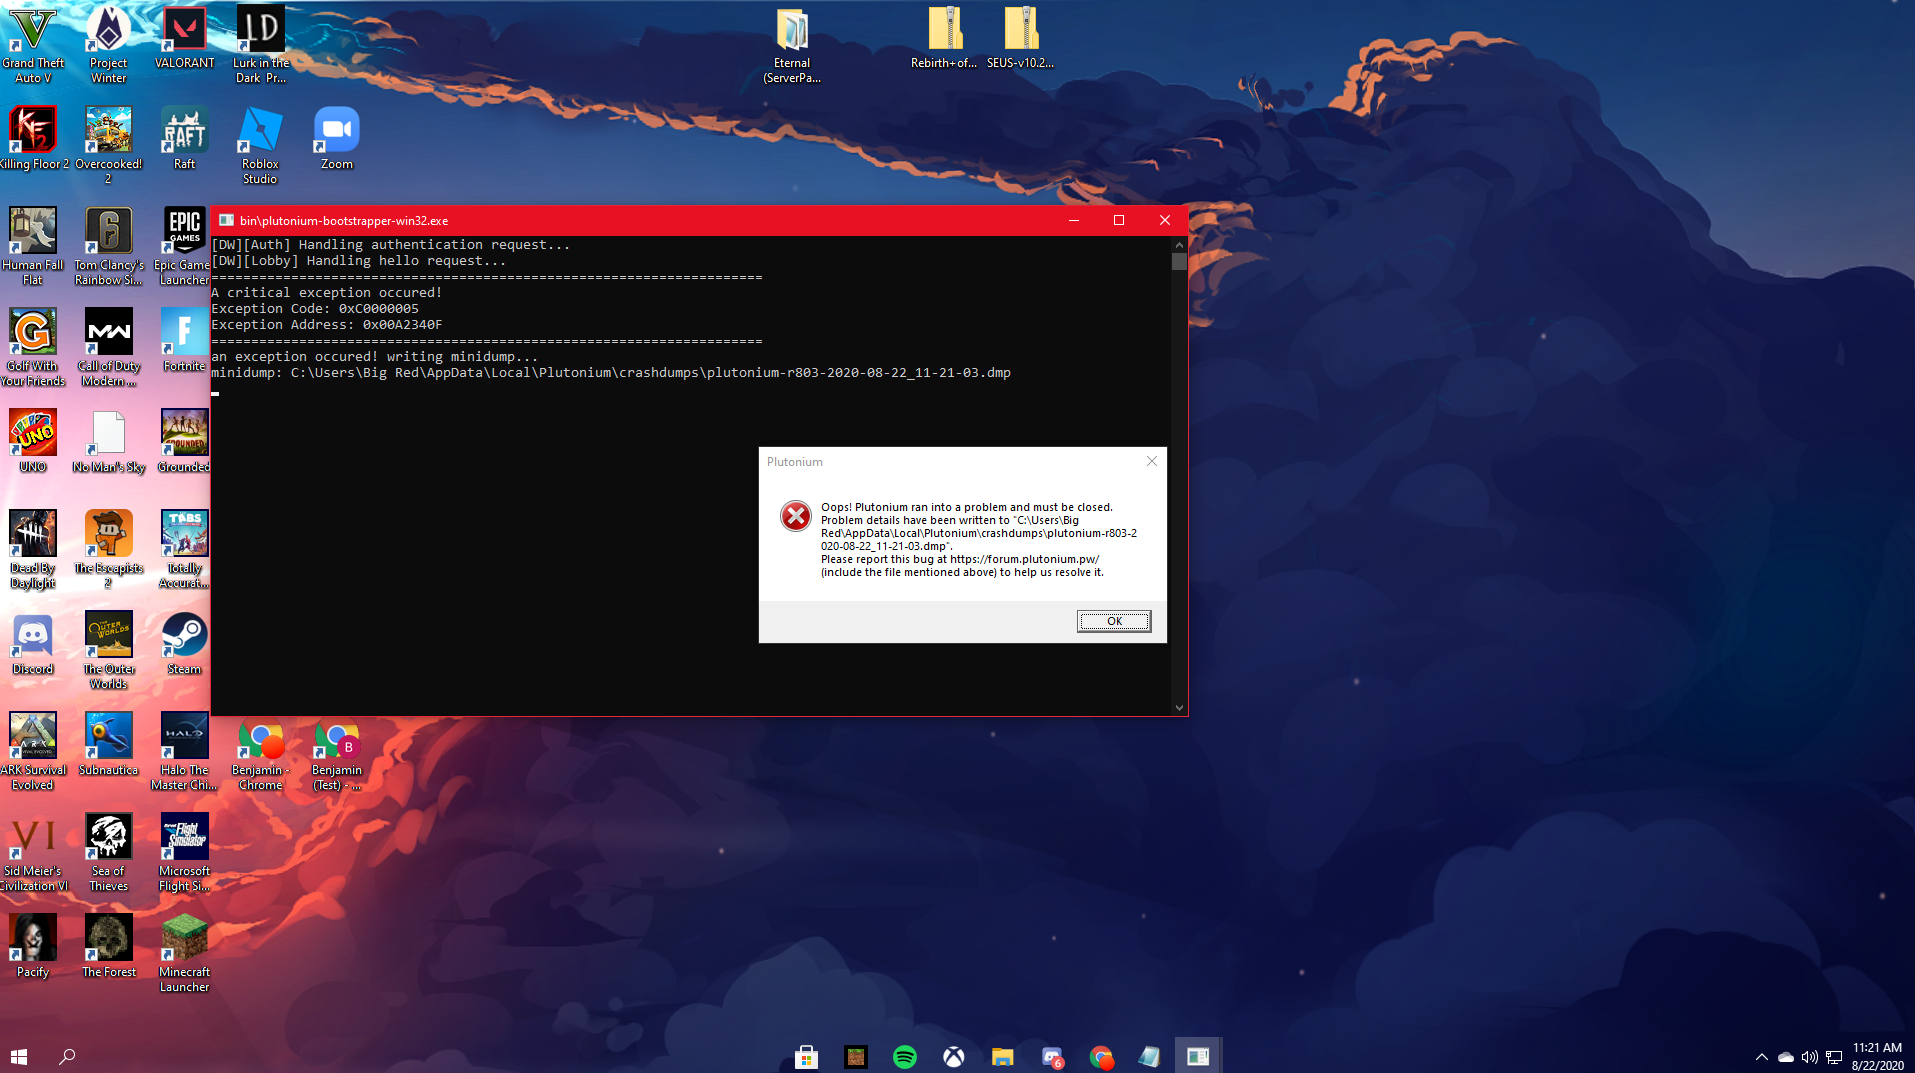Select The Escapists 2 icon
The width and height of the screenshot is (1915, 1073).
[x=109, y=549]
